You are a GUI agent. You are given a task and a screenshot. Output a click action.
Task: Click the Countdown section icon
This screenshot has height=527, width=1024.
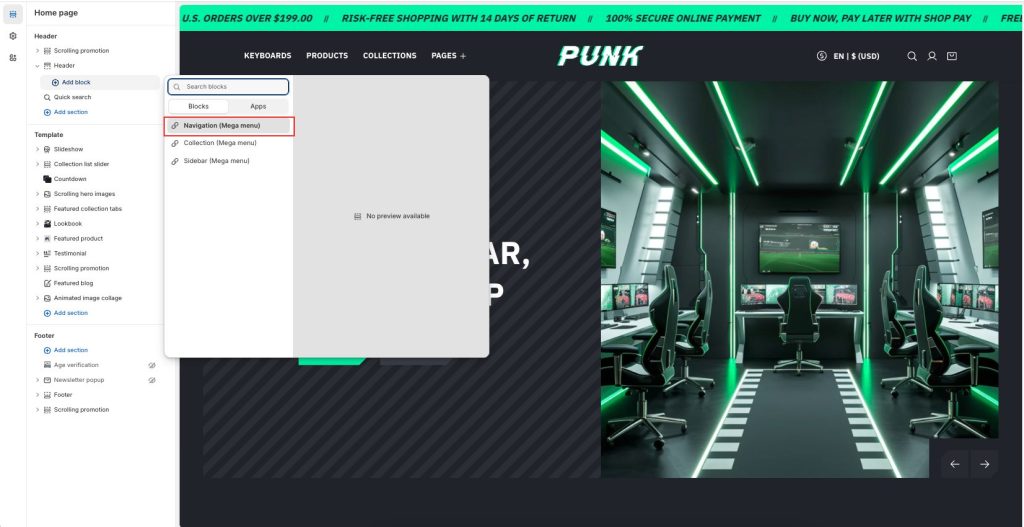click(47, 179)
